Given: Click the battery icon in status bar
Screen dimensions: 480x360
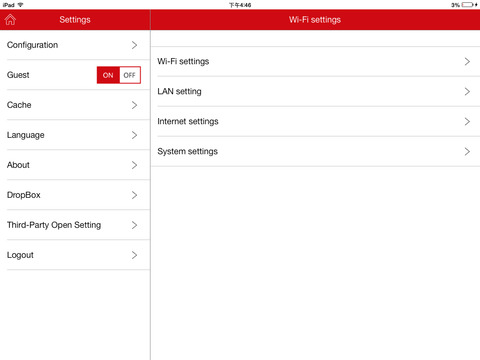Looking at the screenshot, I should point(467,5).
